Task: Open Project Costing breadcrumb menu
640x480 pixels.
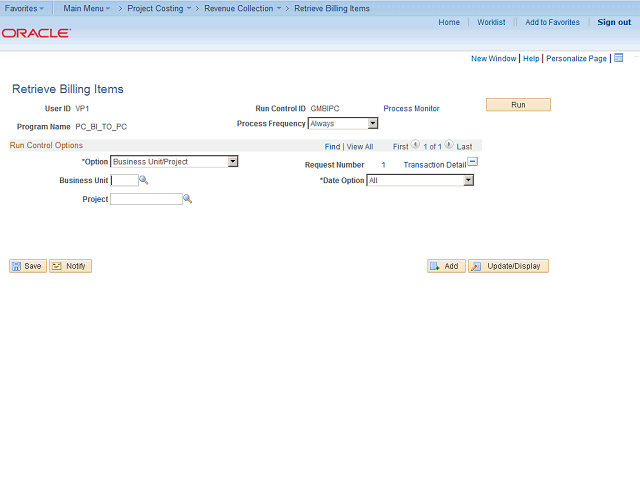Action: pyautogui.click(x=159, y=9)
